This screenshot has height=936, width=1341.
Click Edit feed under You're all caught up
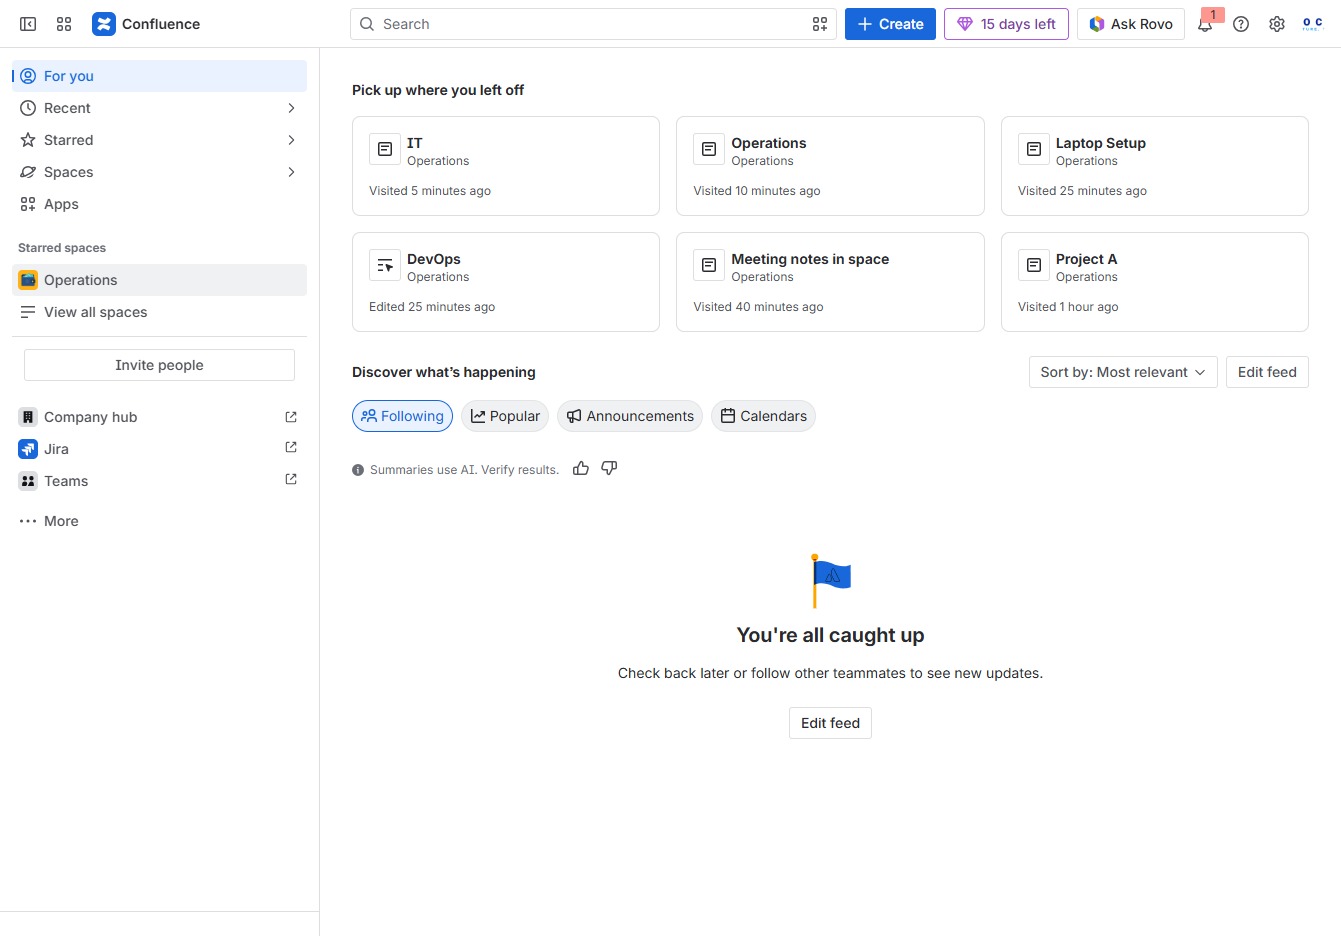830,723
